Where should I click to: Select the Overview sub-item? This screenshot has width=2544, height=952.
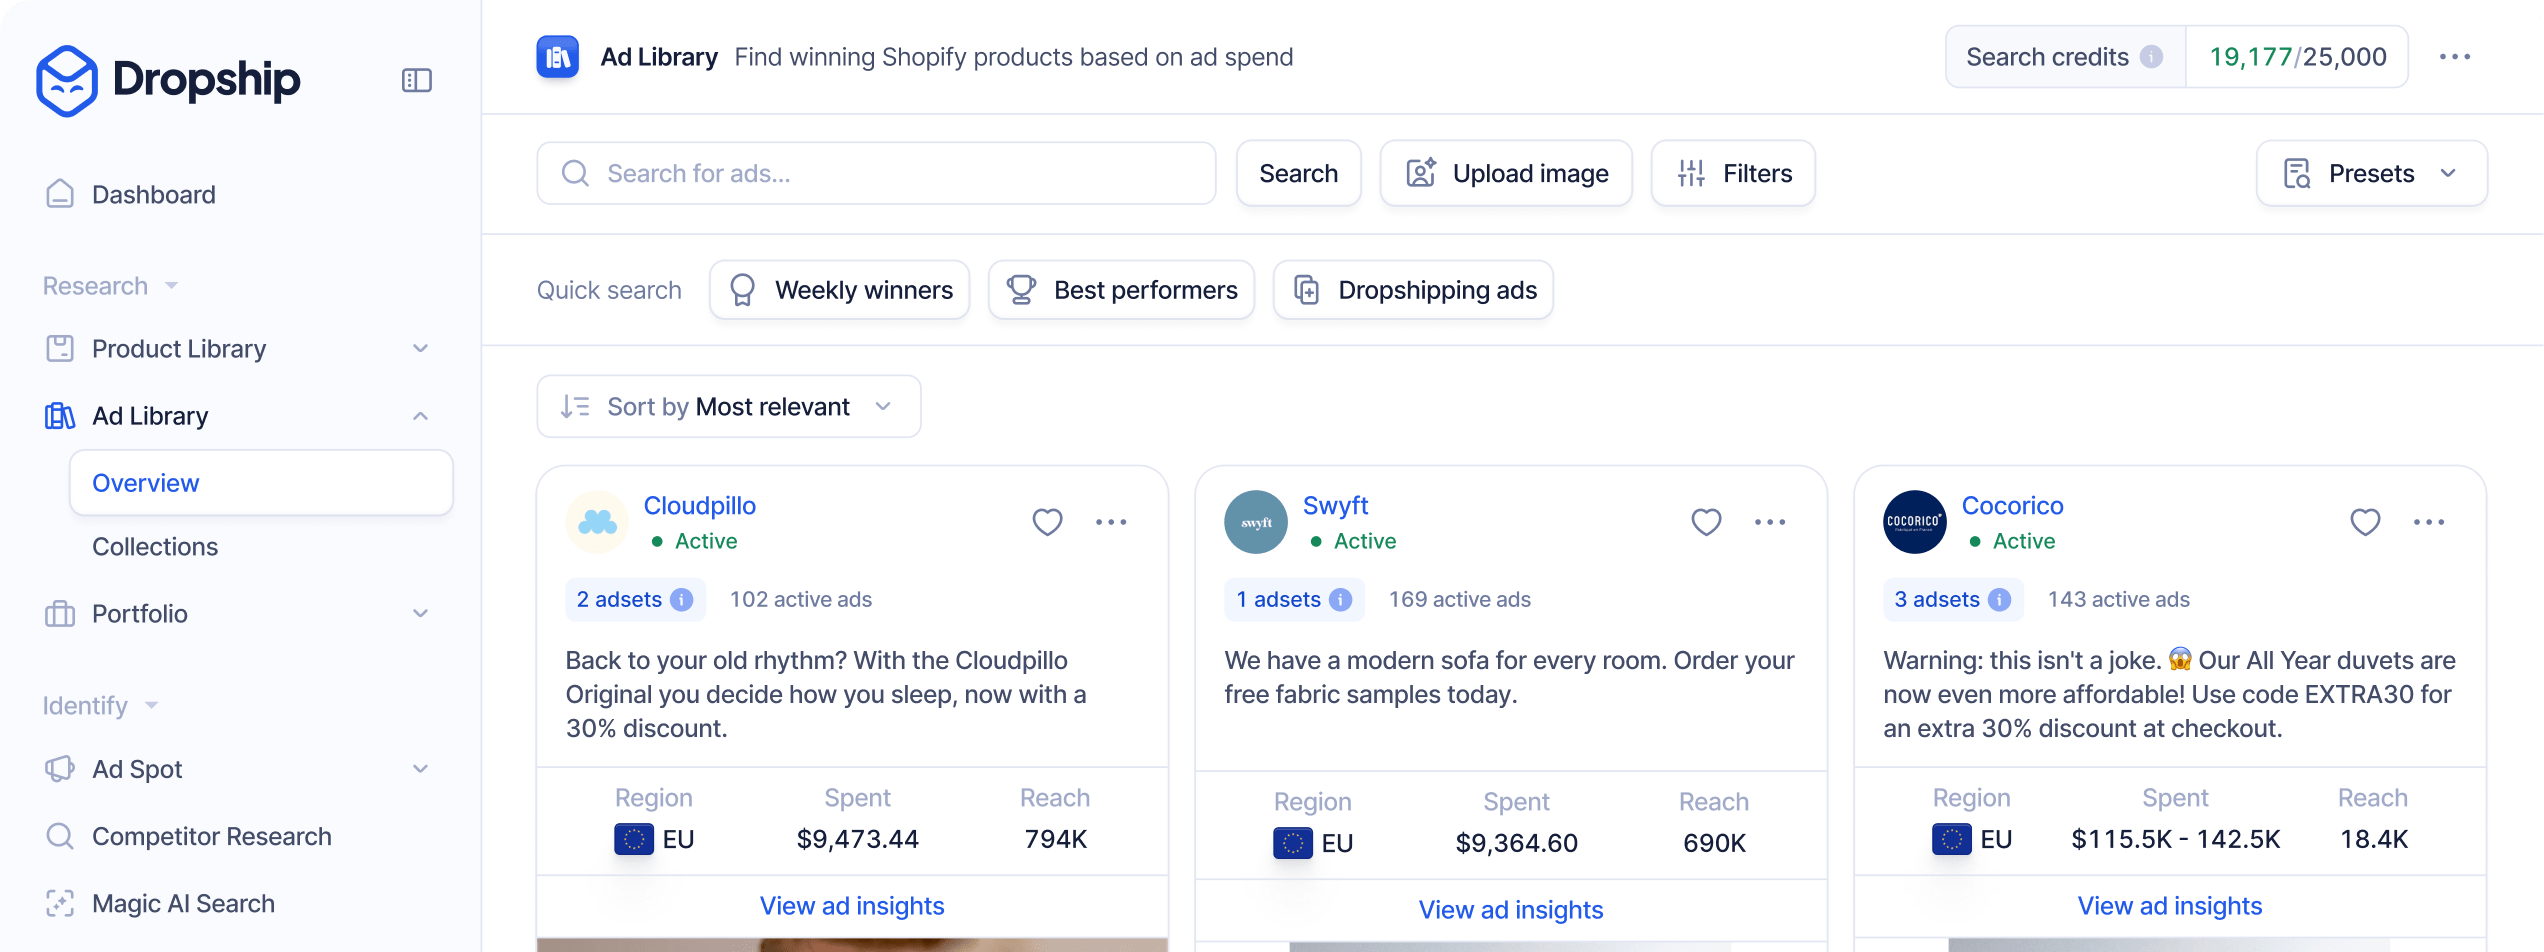261,483
